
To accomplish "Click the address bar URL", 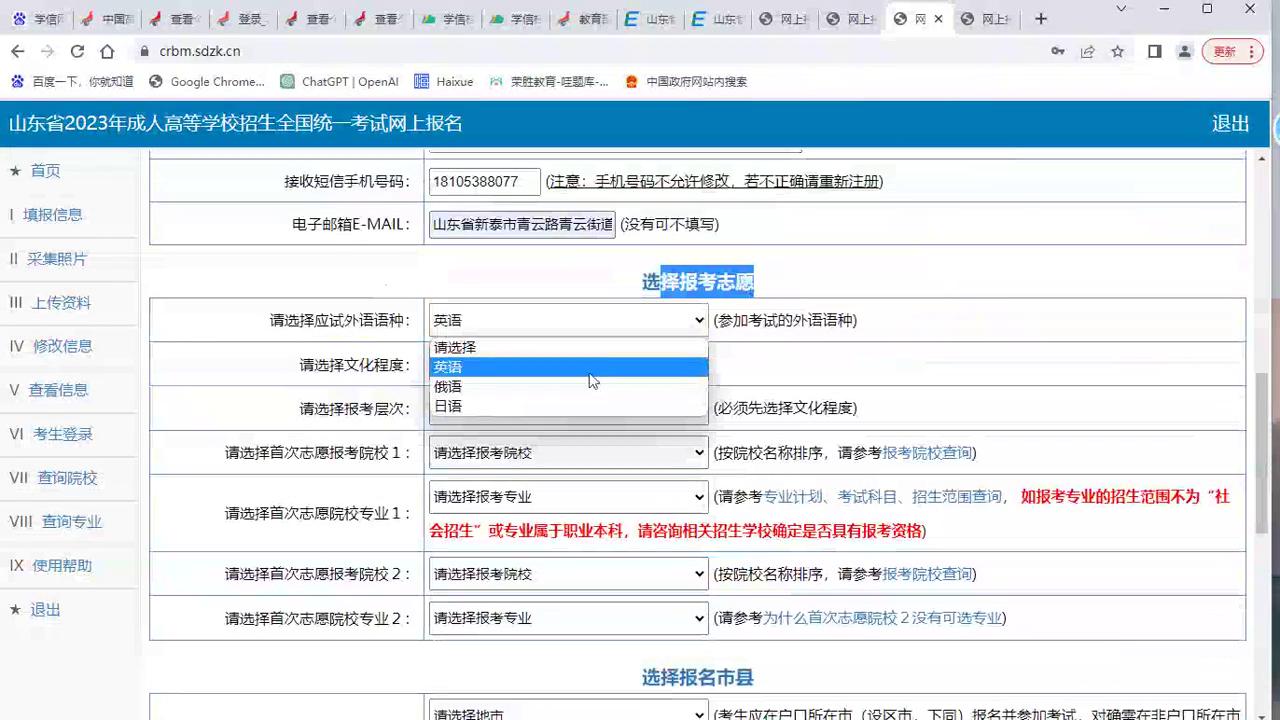I will tap(200, 51).
